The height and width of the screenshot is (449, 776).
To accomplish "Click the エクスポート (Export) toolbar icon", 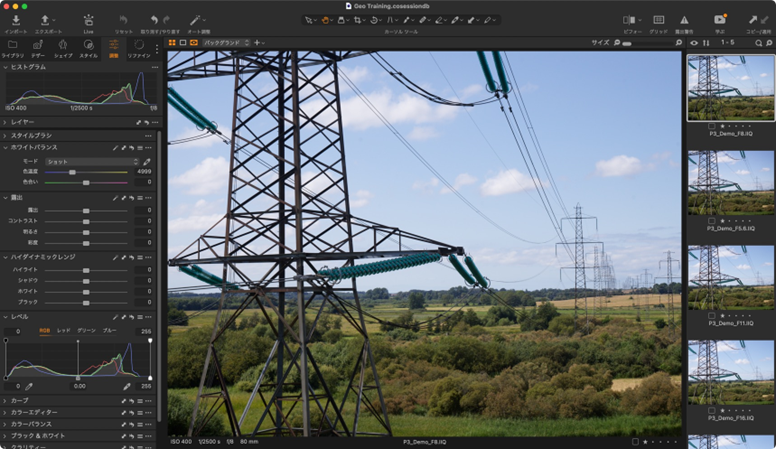I will pyautogui.click(x=45, y=20).
